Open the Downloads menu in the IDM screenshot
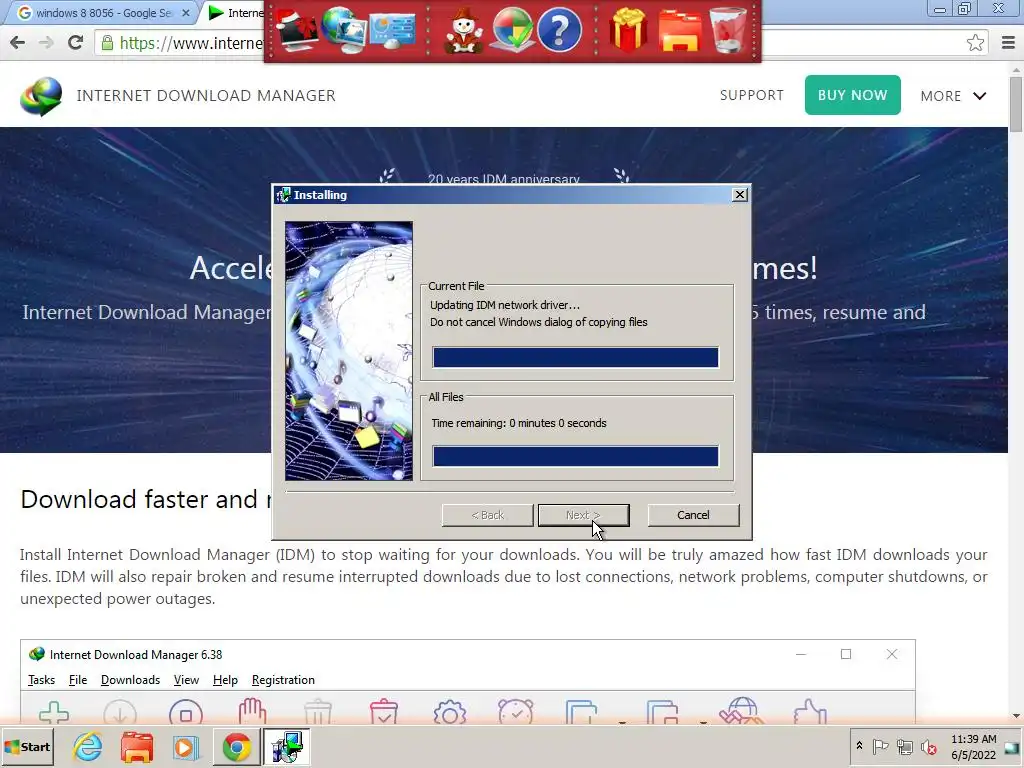Image resolution: width=1024 pixels, height=768 pixels. (x=131, y=680)
